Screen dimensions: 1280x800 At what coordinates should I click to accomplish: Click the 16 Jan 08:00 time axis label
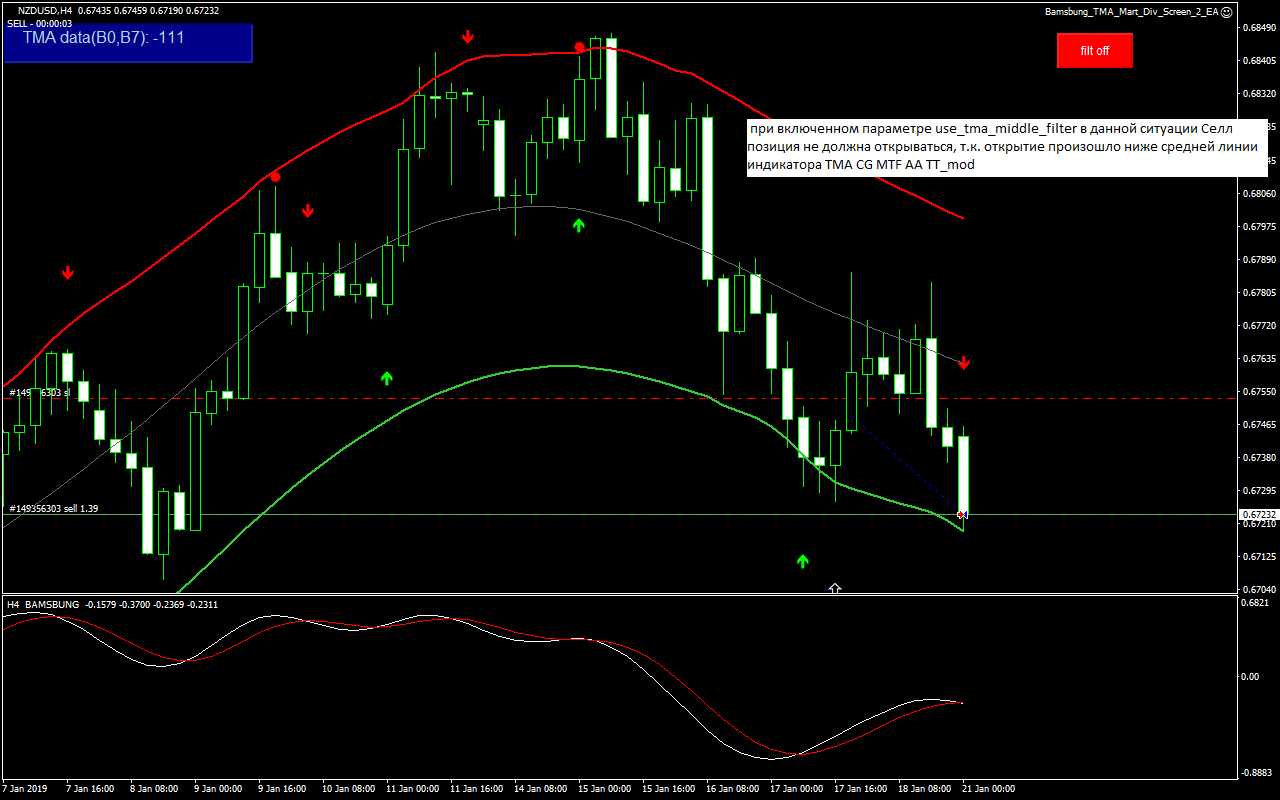pos(733,789)
